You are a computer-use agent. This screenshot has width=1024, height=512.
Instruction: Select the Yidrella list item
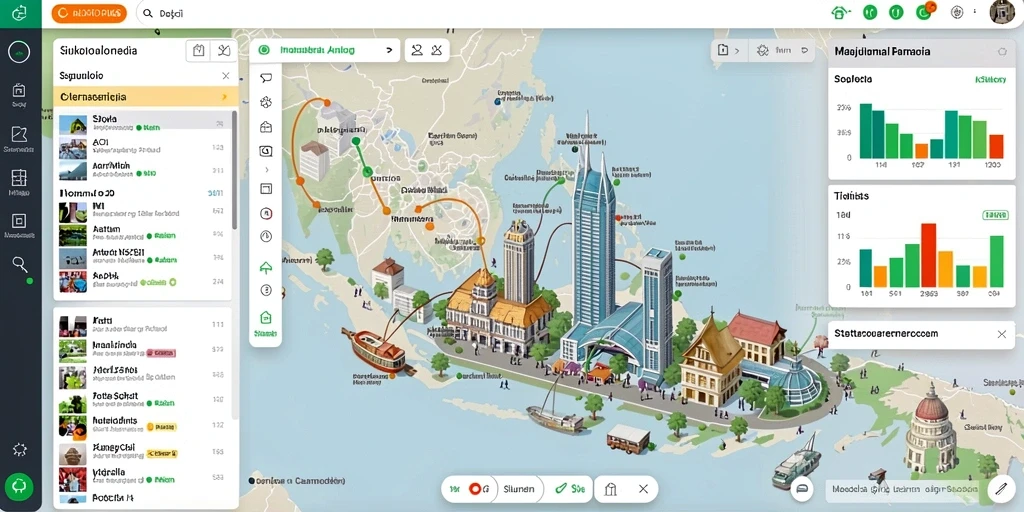[143, 477]
